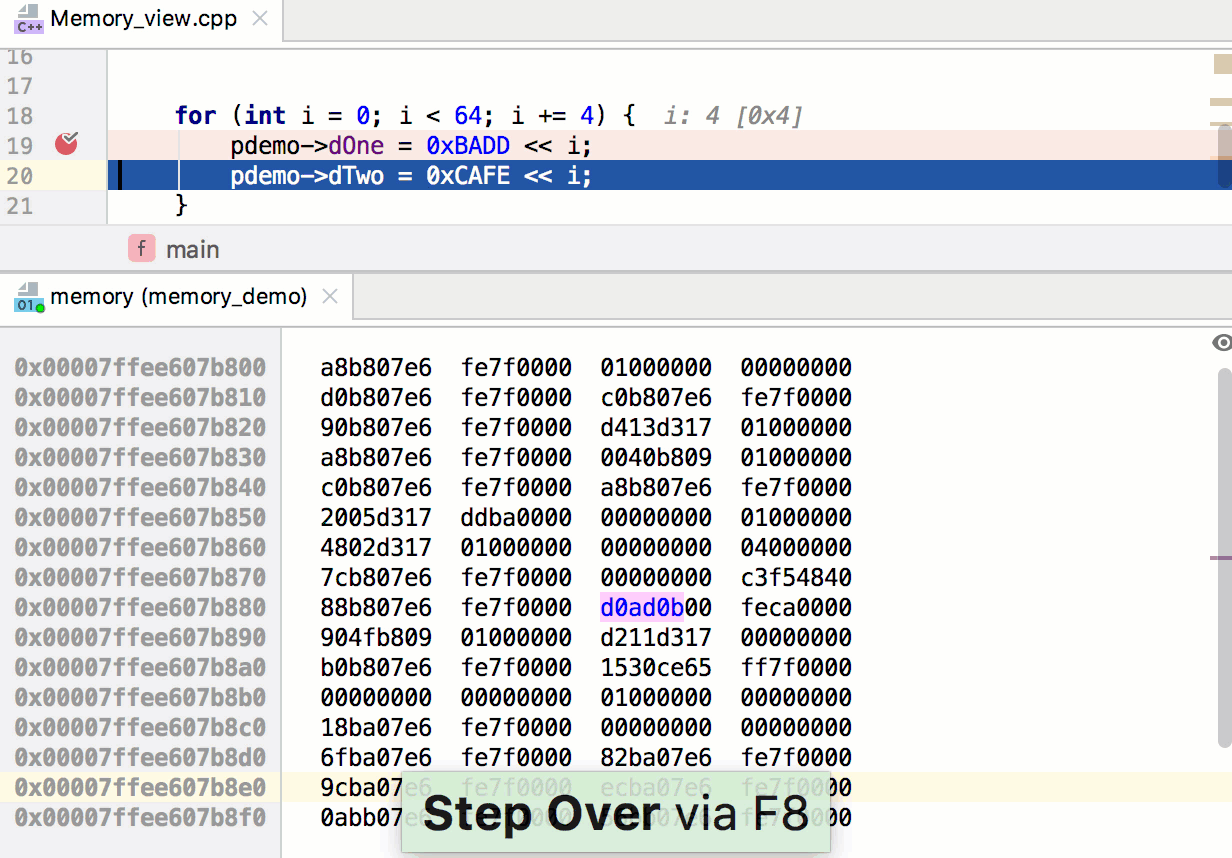The height and width of the screenshot is (858, 1232).
Task: Click the pink function icon beside main breadcrumb
Action: [140, 248]
